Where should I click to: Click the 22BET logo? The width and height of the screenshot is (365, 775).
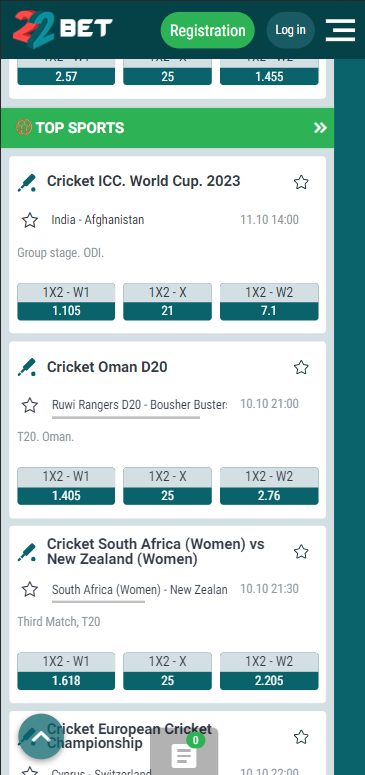pos(63,29)
